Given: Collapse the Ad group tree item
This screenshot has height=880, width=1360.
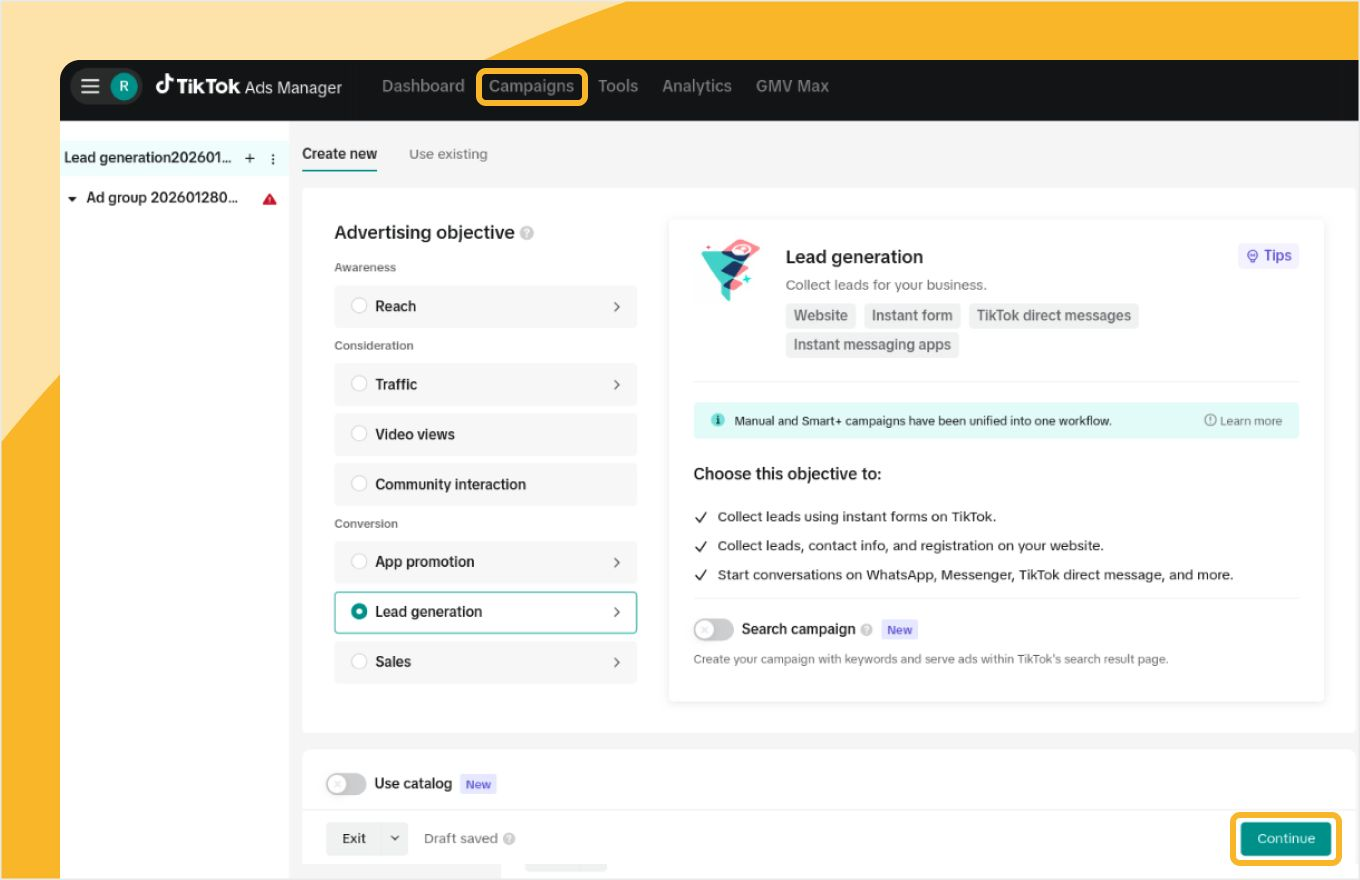Looking at the screenshot, I should (72, 199).
